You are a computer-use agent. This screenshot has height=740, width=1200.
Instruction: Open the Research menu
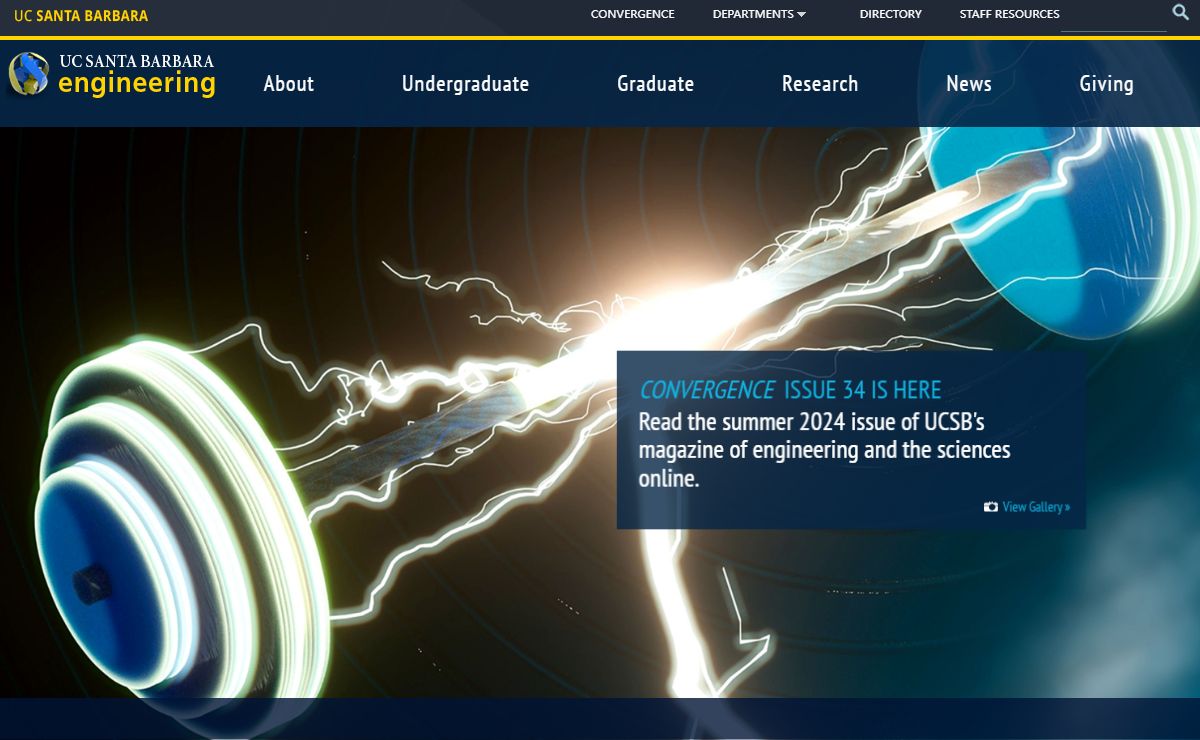(x=820, y=84)
